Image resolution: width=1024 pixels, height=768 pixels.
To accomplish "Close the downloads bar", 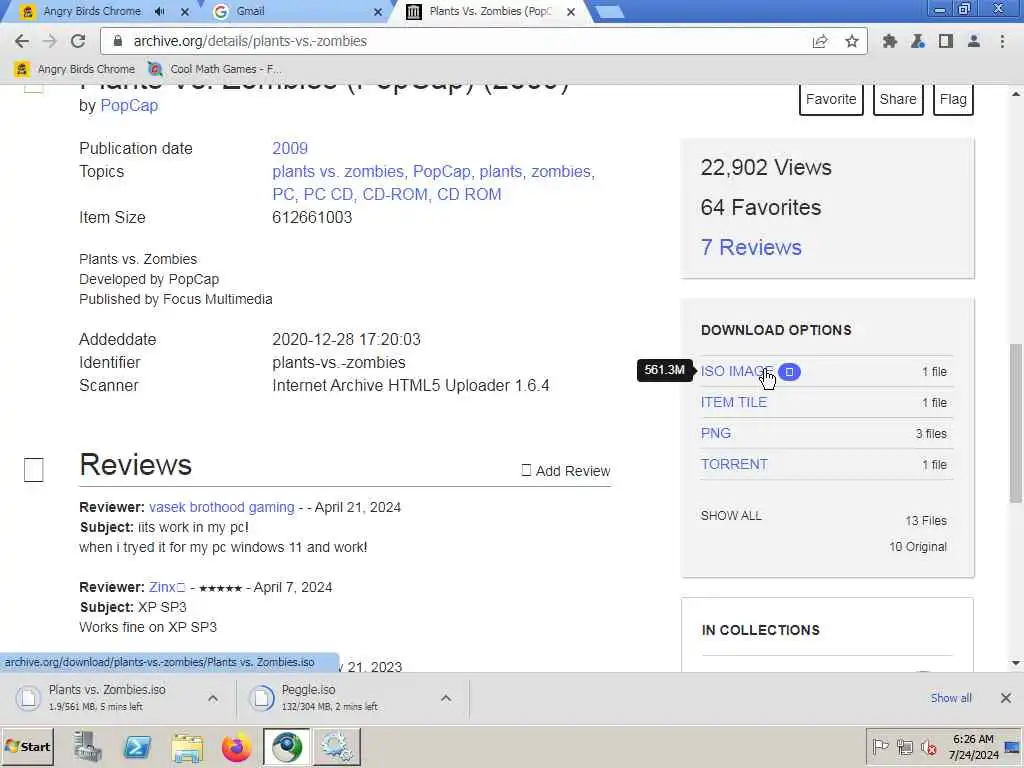I will tap(1006, 698).
